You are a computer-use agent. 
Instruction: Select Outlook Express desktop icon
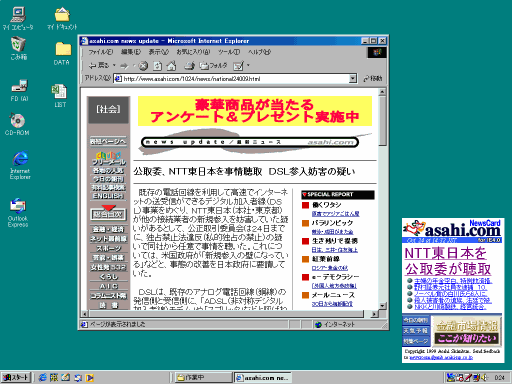coord(18,213)
